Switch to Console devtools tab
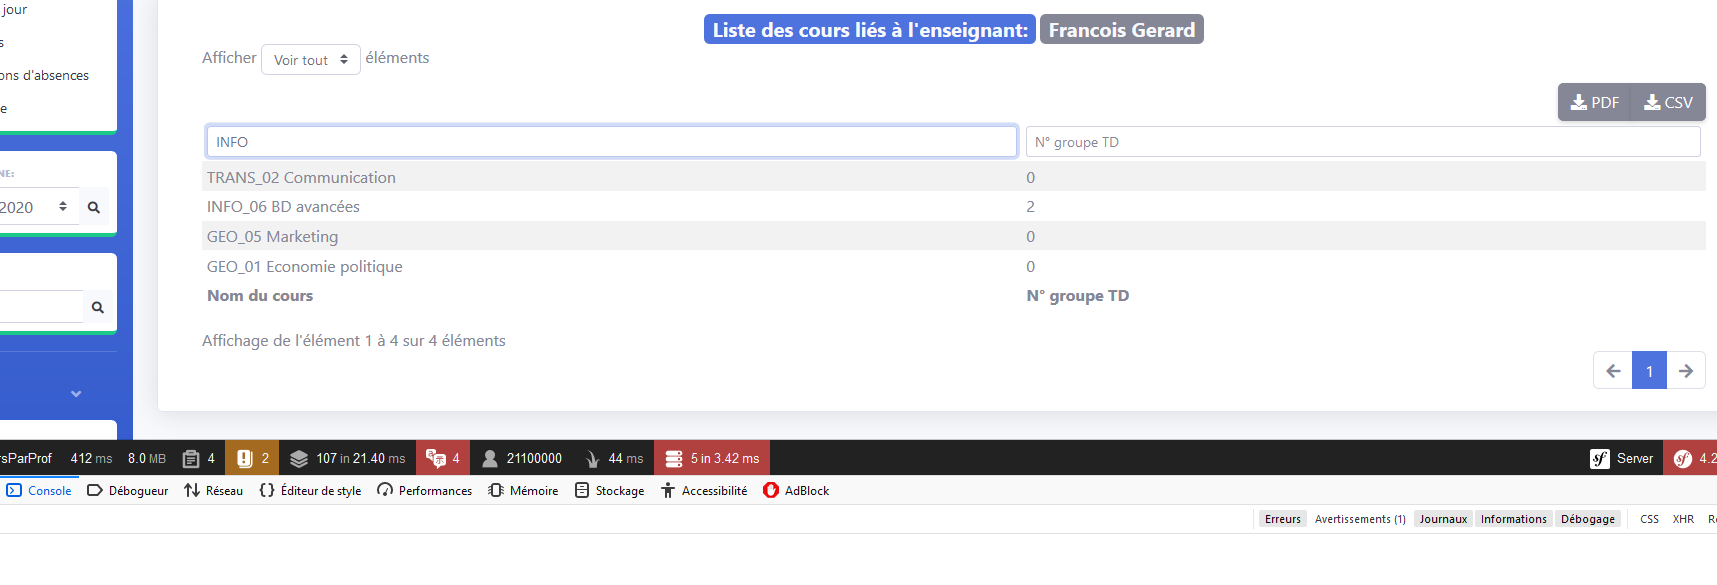Image resolution: width=1717 pixels, height=585 pixels. click(39, 491)
